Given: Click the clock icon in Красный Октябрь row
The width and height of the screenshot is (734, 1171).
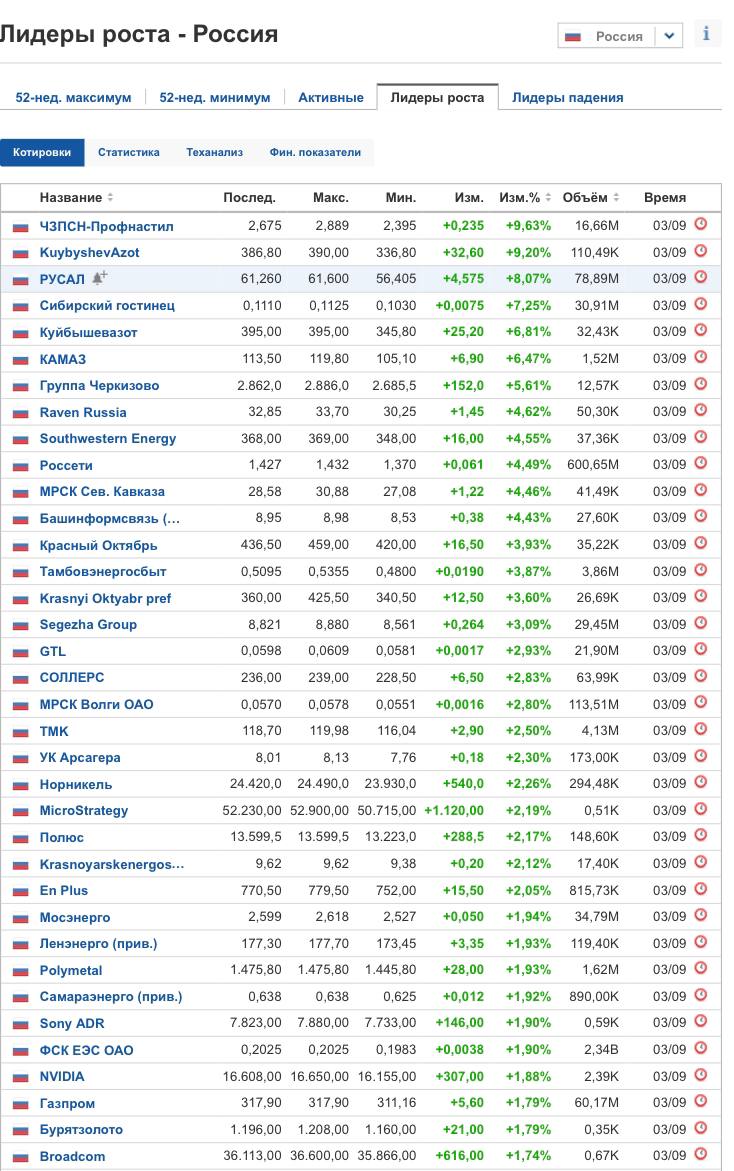Looking at the screenshot, I should pos(700,543).
